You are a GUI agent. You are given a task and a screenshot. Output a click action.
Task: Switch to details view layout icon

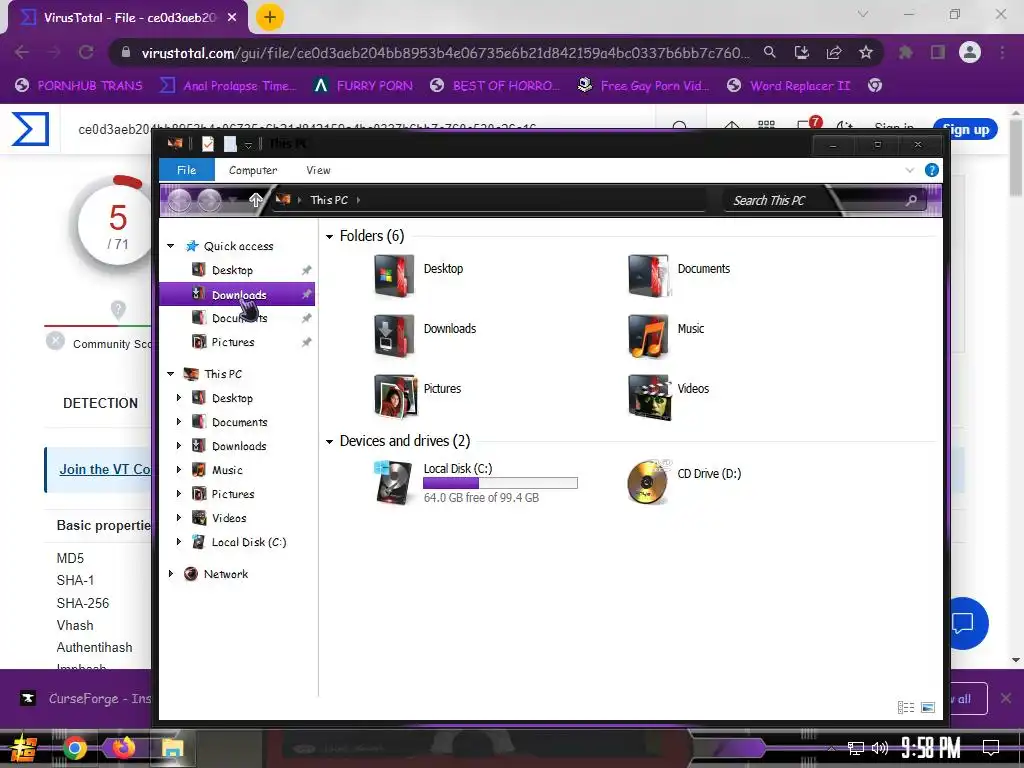(x=906, y=707)
